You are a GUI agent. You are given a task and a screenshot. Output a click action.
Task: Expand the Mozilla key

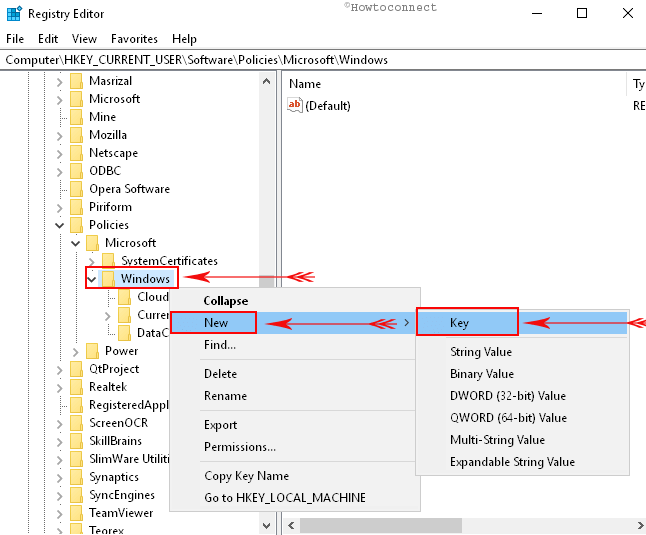60,136
